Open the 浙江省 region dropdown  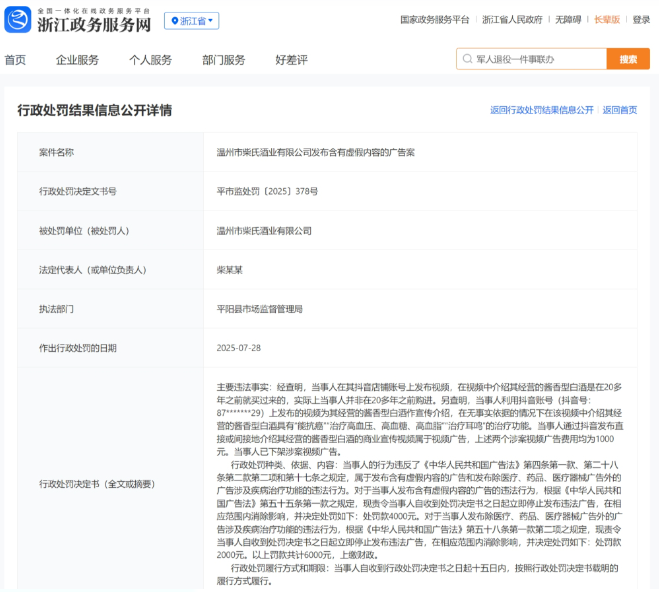tap(192, 21)
